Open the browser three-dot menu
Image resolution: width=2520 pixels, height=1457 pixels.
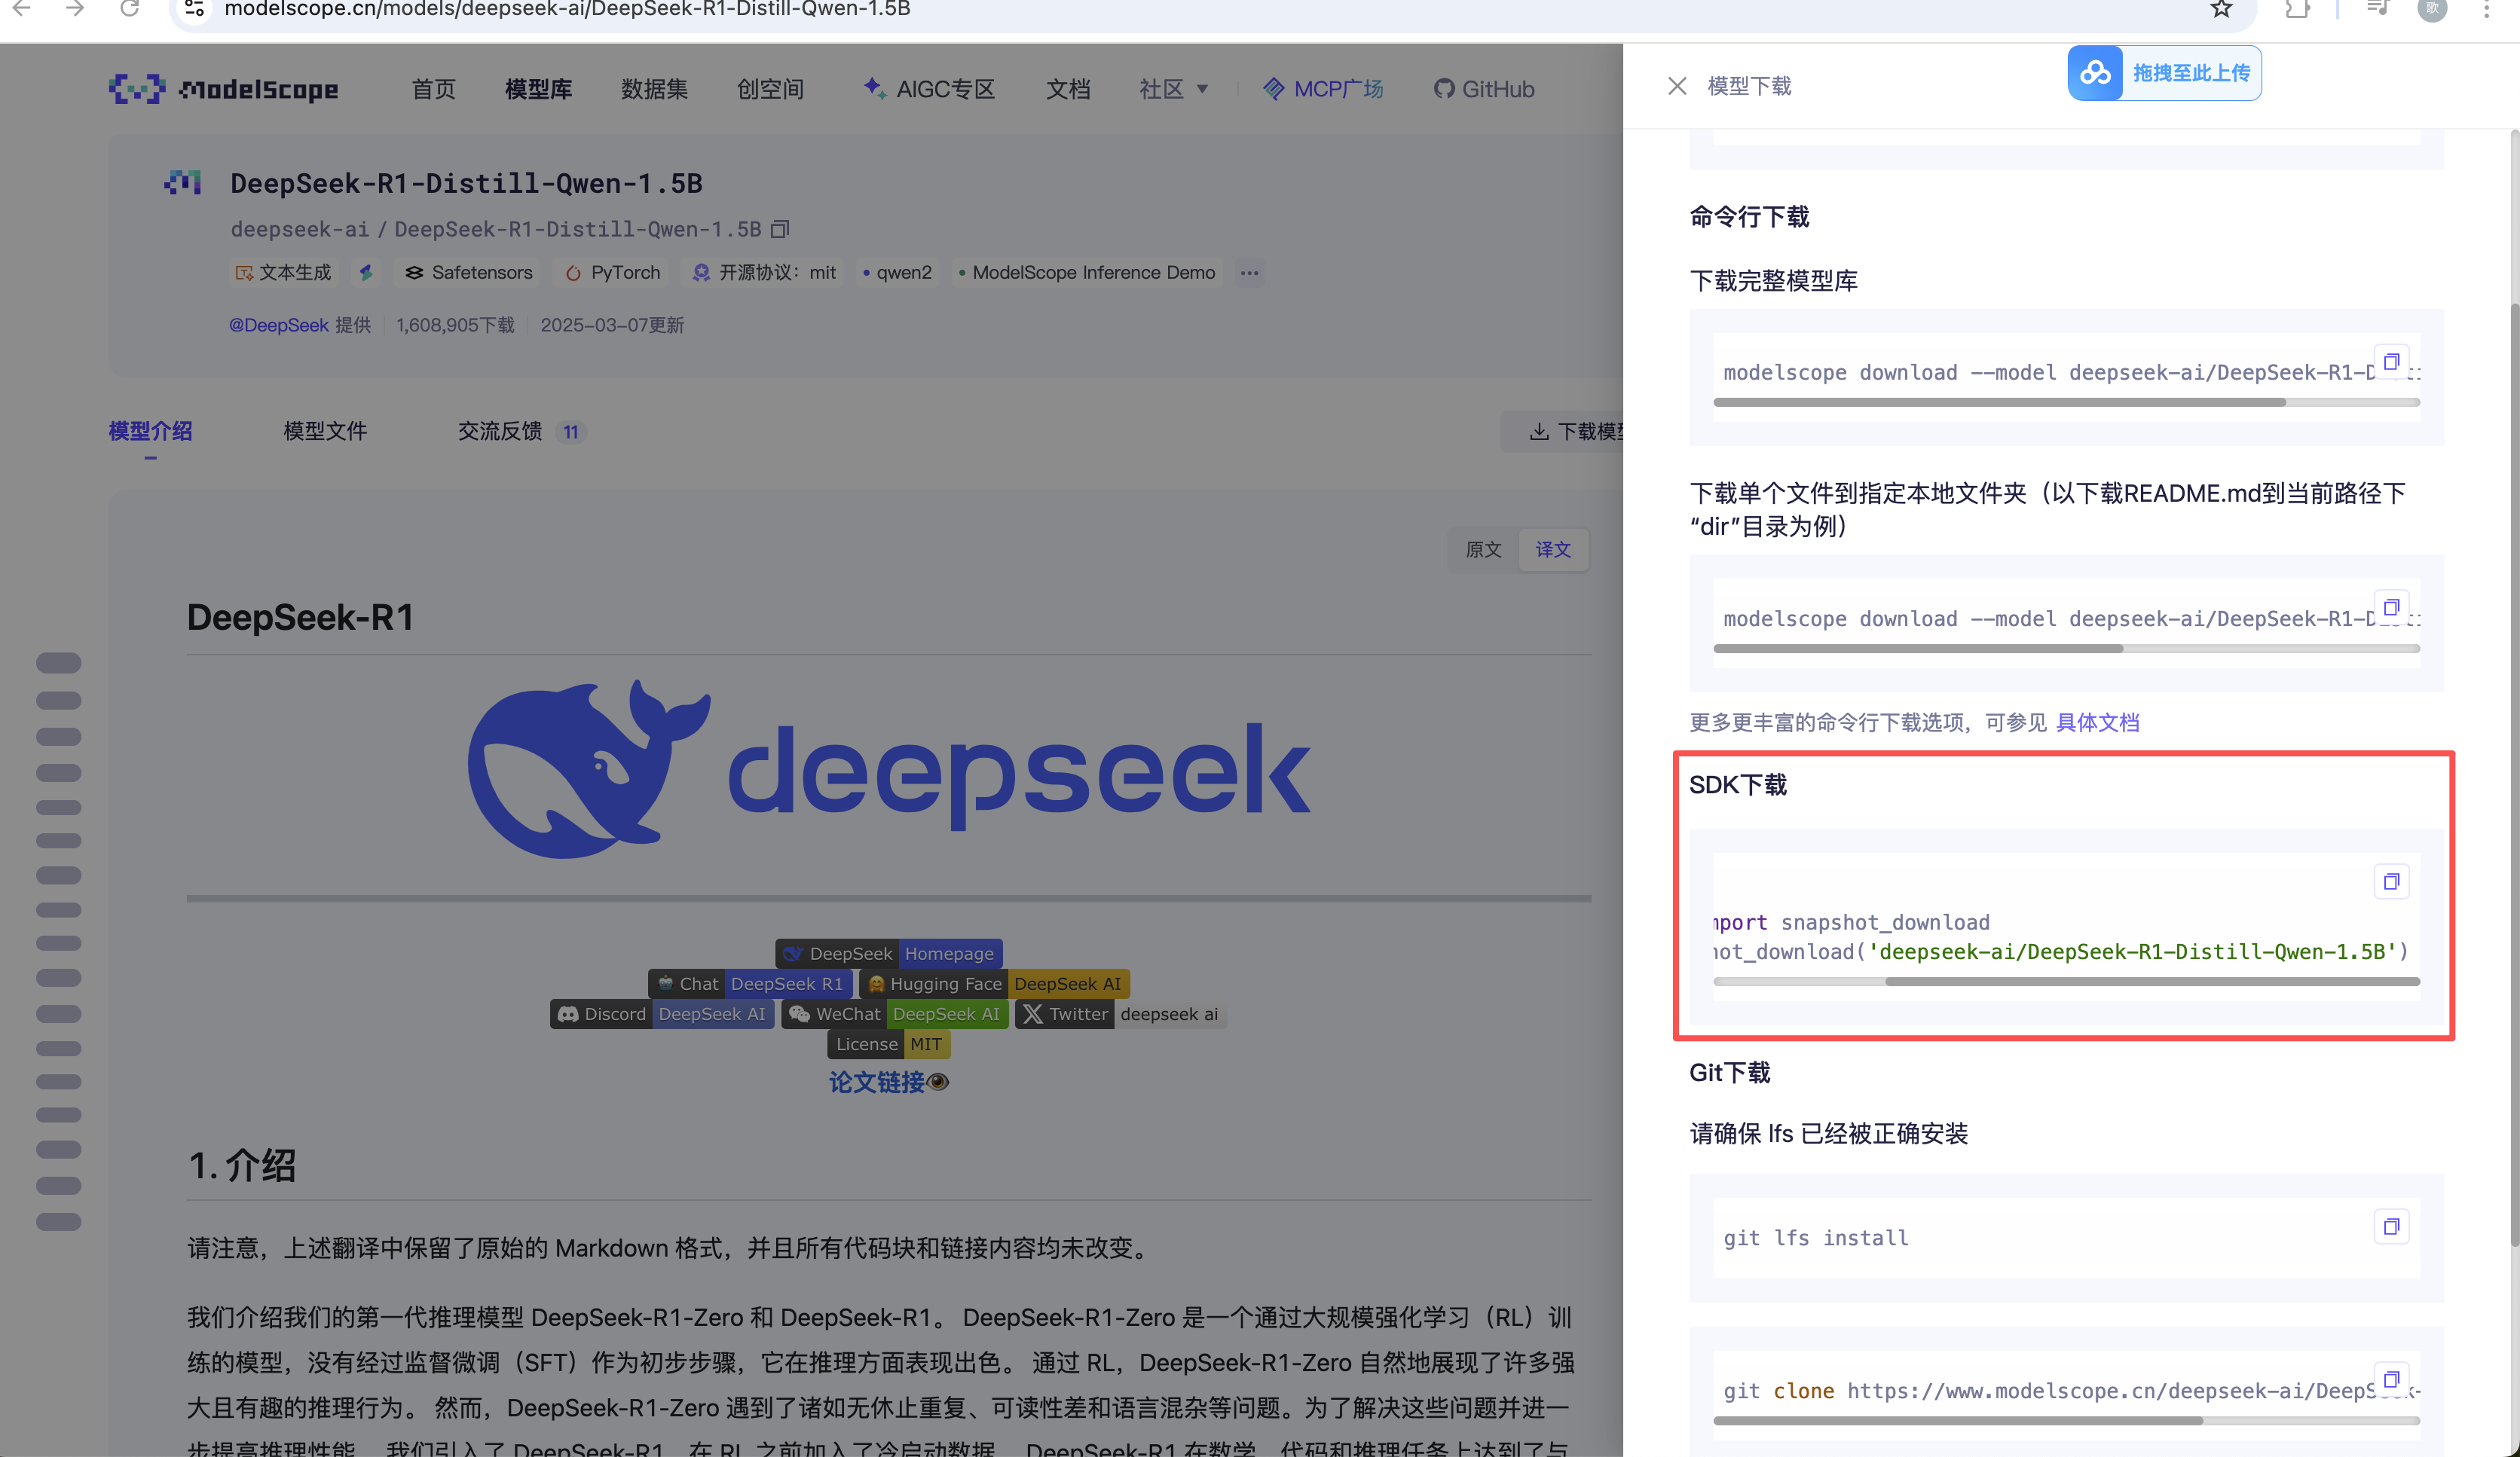(x=2486, y=9)
